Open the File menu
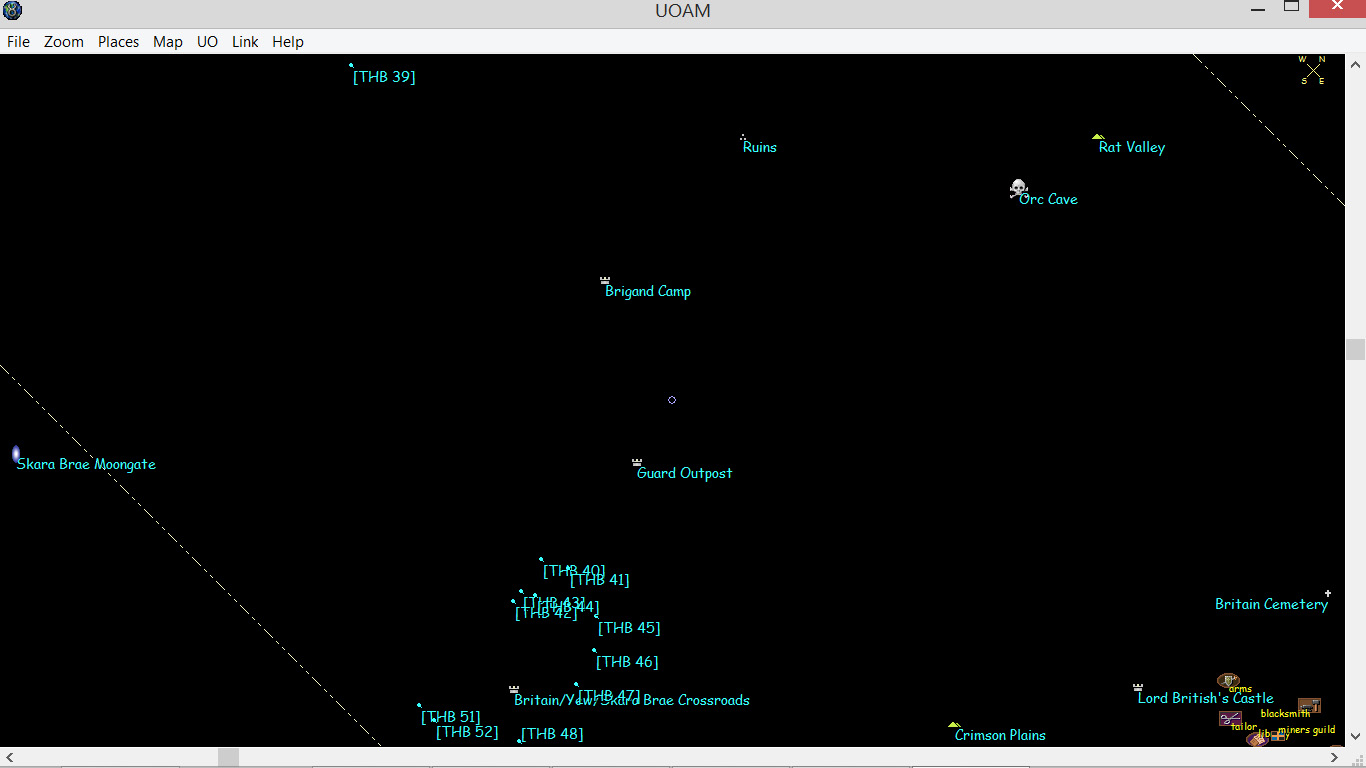Viewport: 1366px width, 768px height. coord(18,42)
